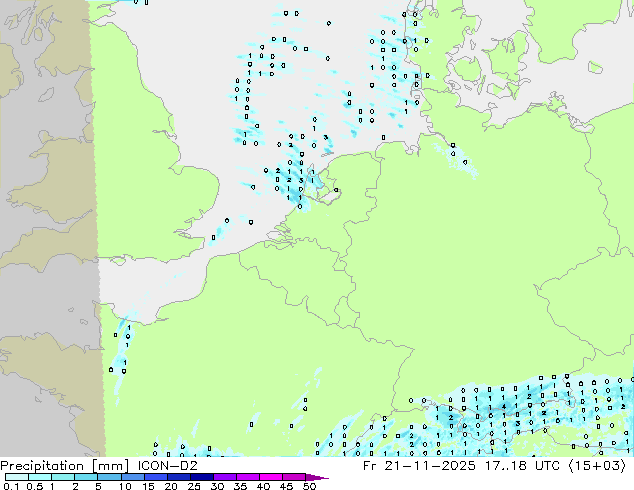Select legend swatch between 45 and 50
Image resolution: width=634 pixels, height=490 pixels.
[x=294, y=477]
